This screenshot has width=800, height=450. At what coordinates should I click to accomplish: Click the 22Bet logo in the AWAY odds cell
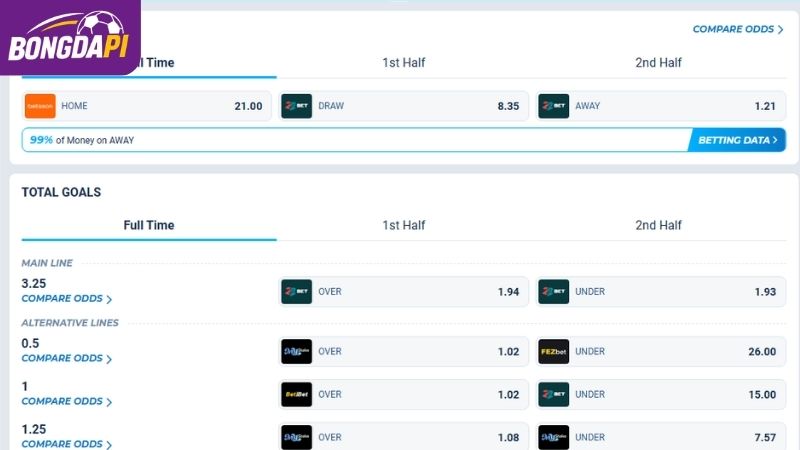coord(554,106)
